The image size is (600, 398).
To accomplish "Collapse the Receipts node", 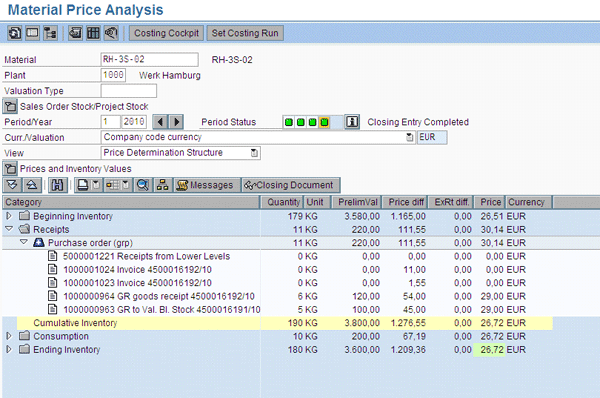I will tap(9, 229).
